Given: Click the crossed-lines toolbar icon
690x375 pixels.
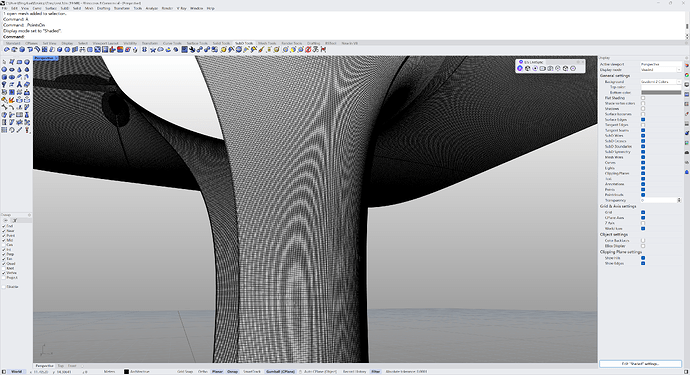Looking at the screenshot, I should 153,50.
